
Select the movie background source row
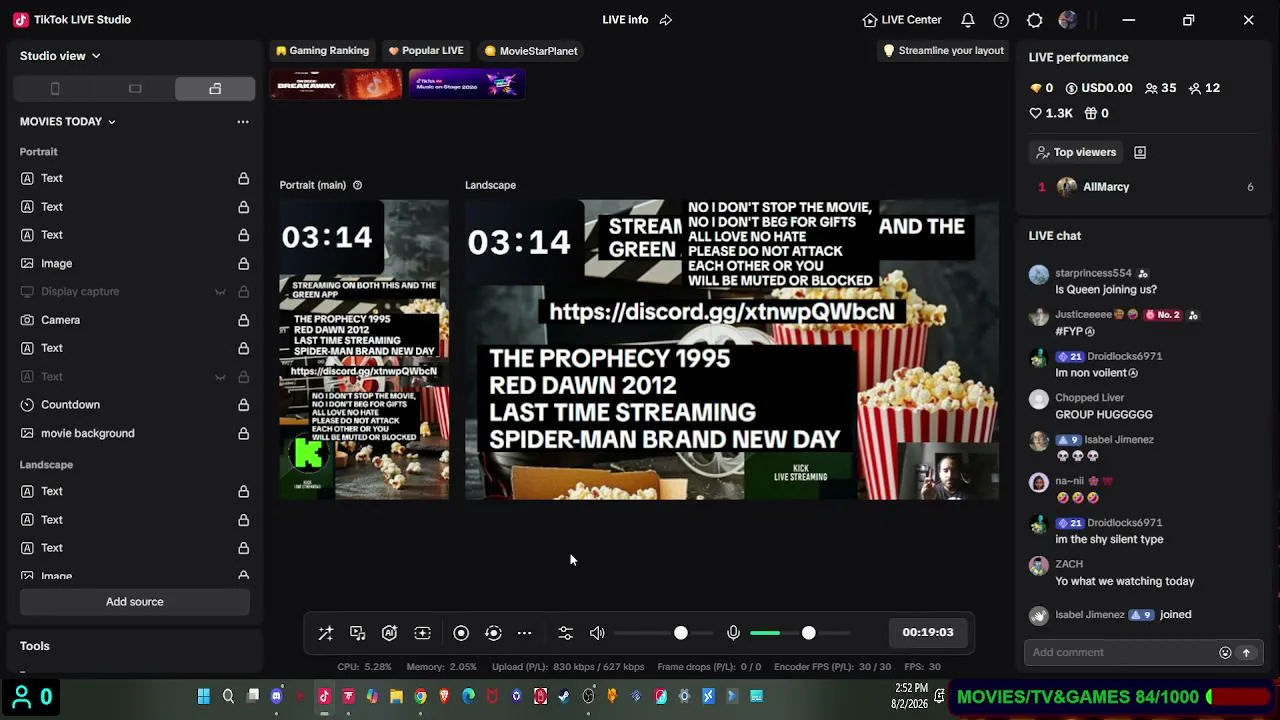[x=135, y=433]
